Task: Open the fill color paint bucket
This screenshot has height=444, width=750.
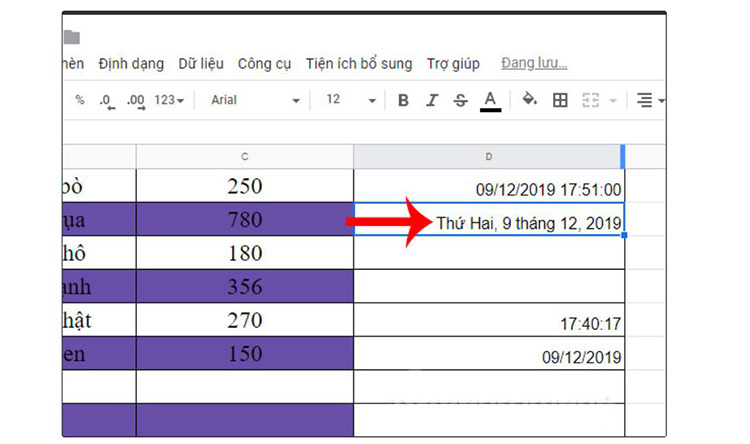Action: [529, 100]
